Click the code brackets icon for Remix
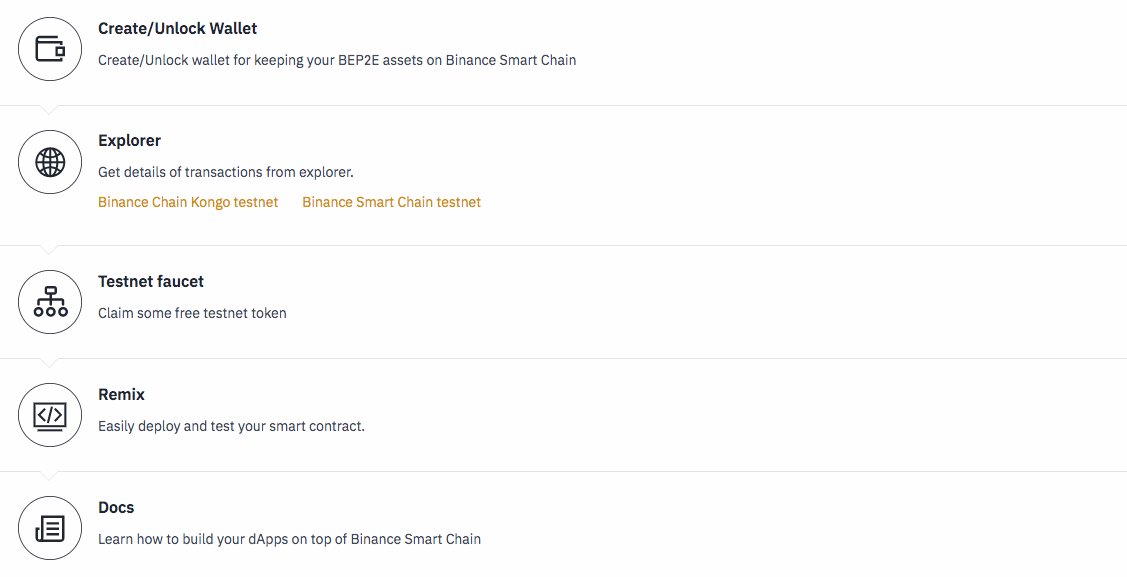This screenshot has width=1127, height=577. [x=50, y=415]
